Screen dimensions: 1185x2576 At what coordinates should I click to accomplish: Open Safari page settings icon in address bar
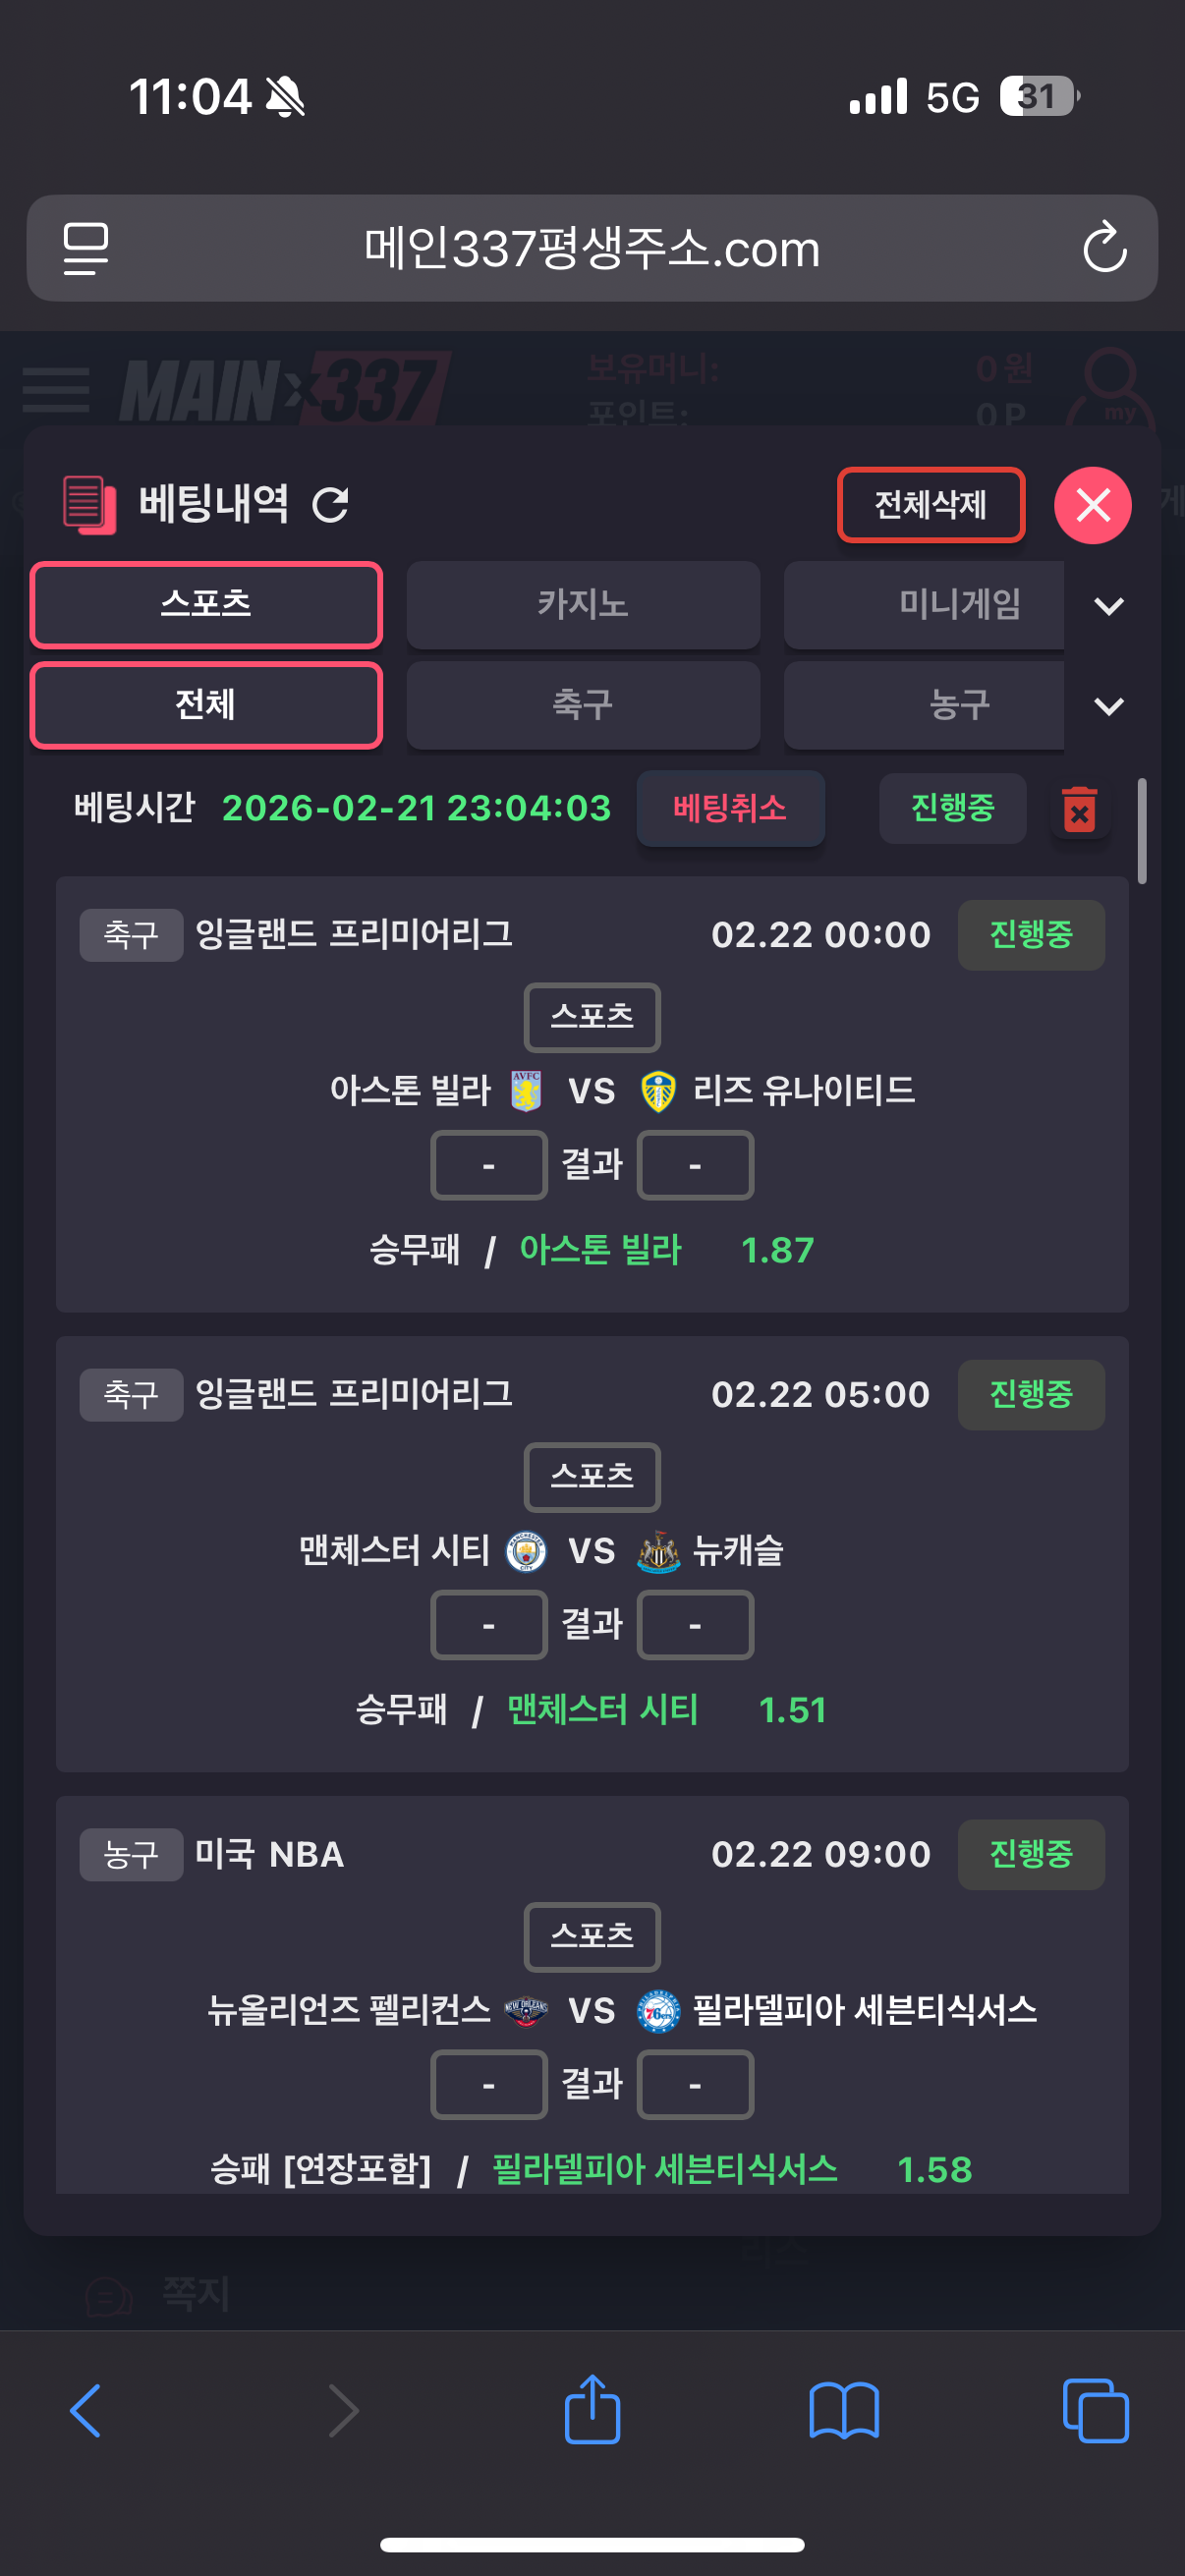86,248
